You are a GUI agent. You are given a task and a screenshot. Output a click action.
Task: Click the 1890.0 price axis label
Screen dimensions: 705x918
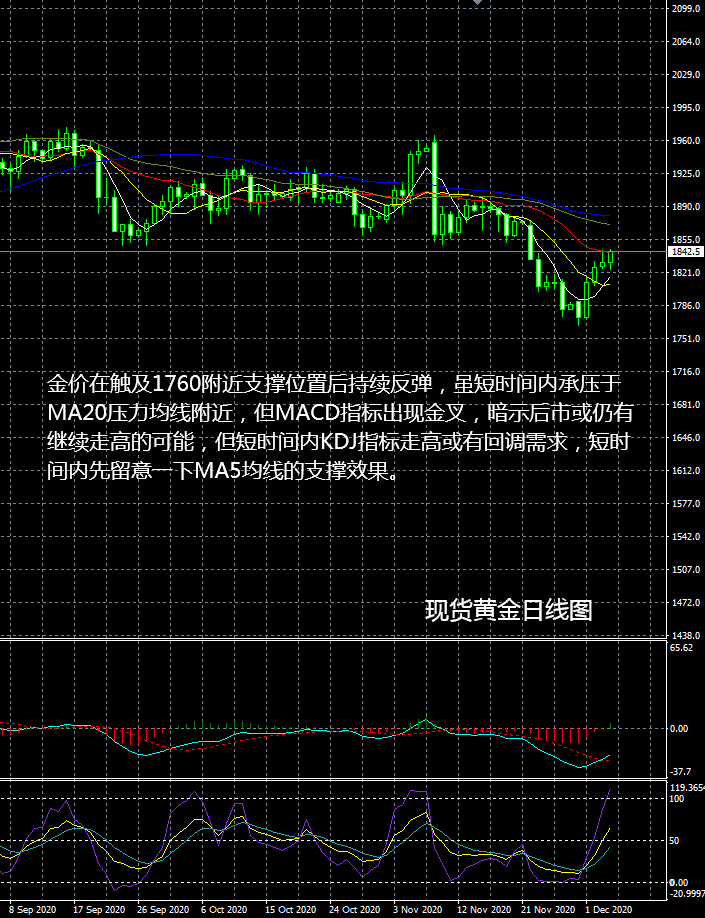(686, 207)
